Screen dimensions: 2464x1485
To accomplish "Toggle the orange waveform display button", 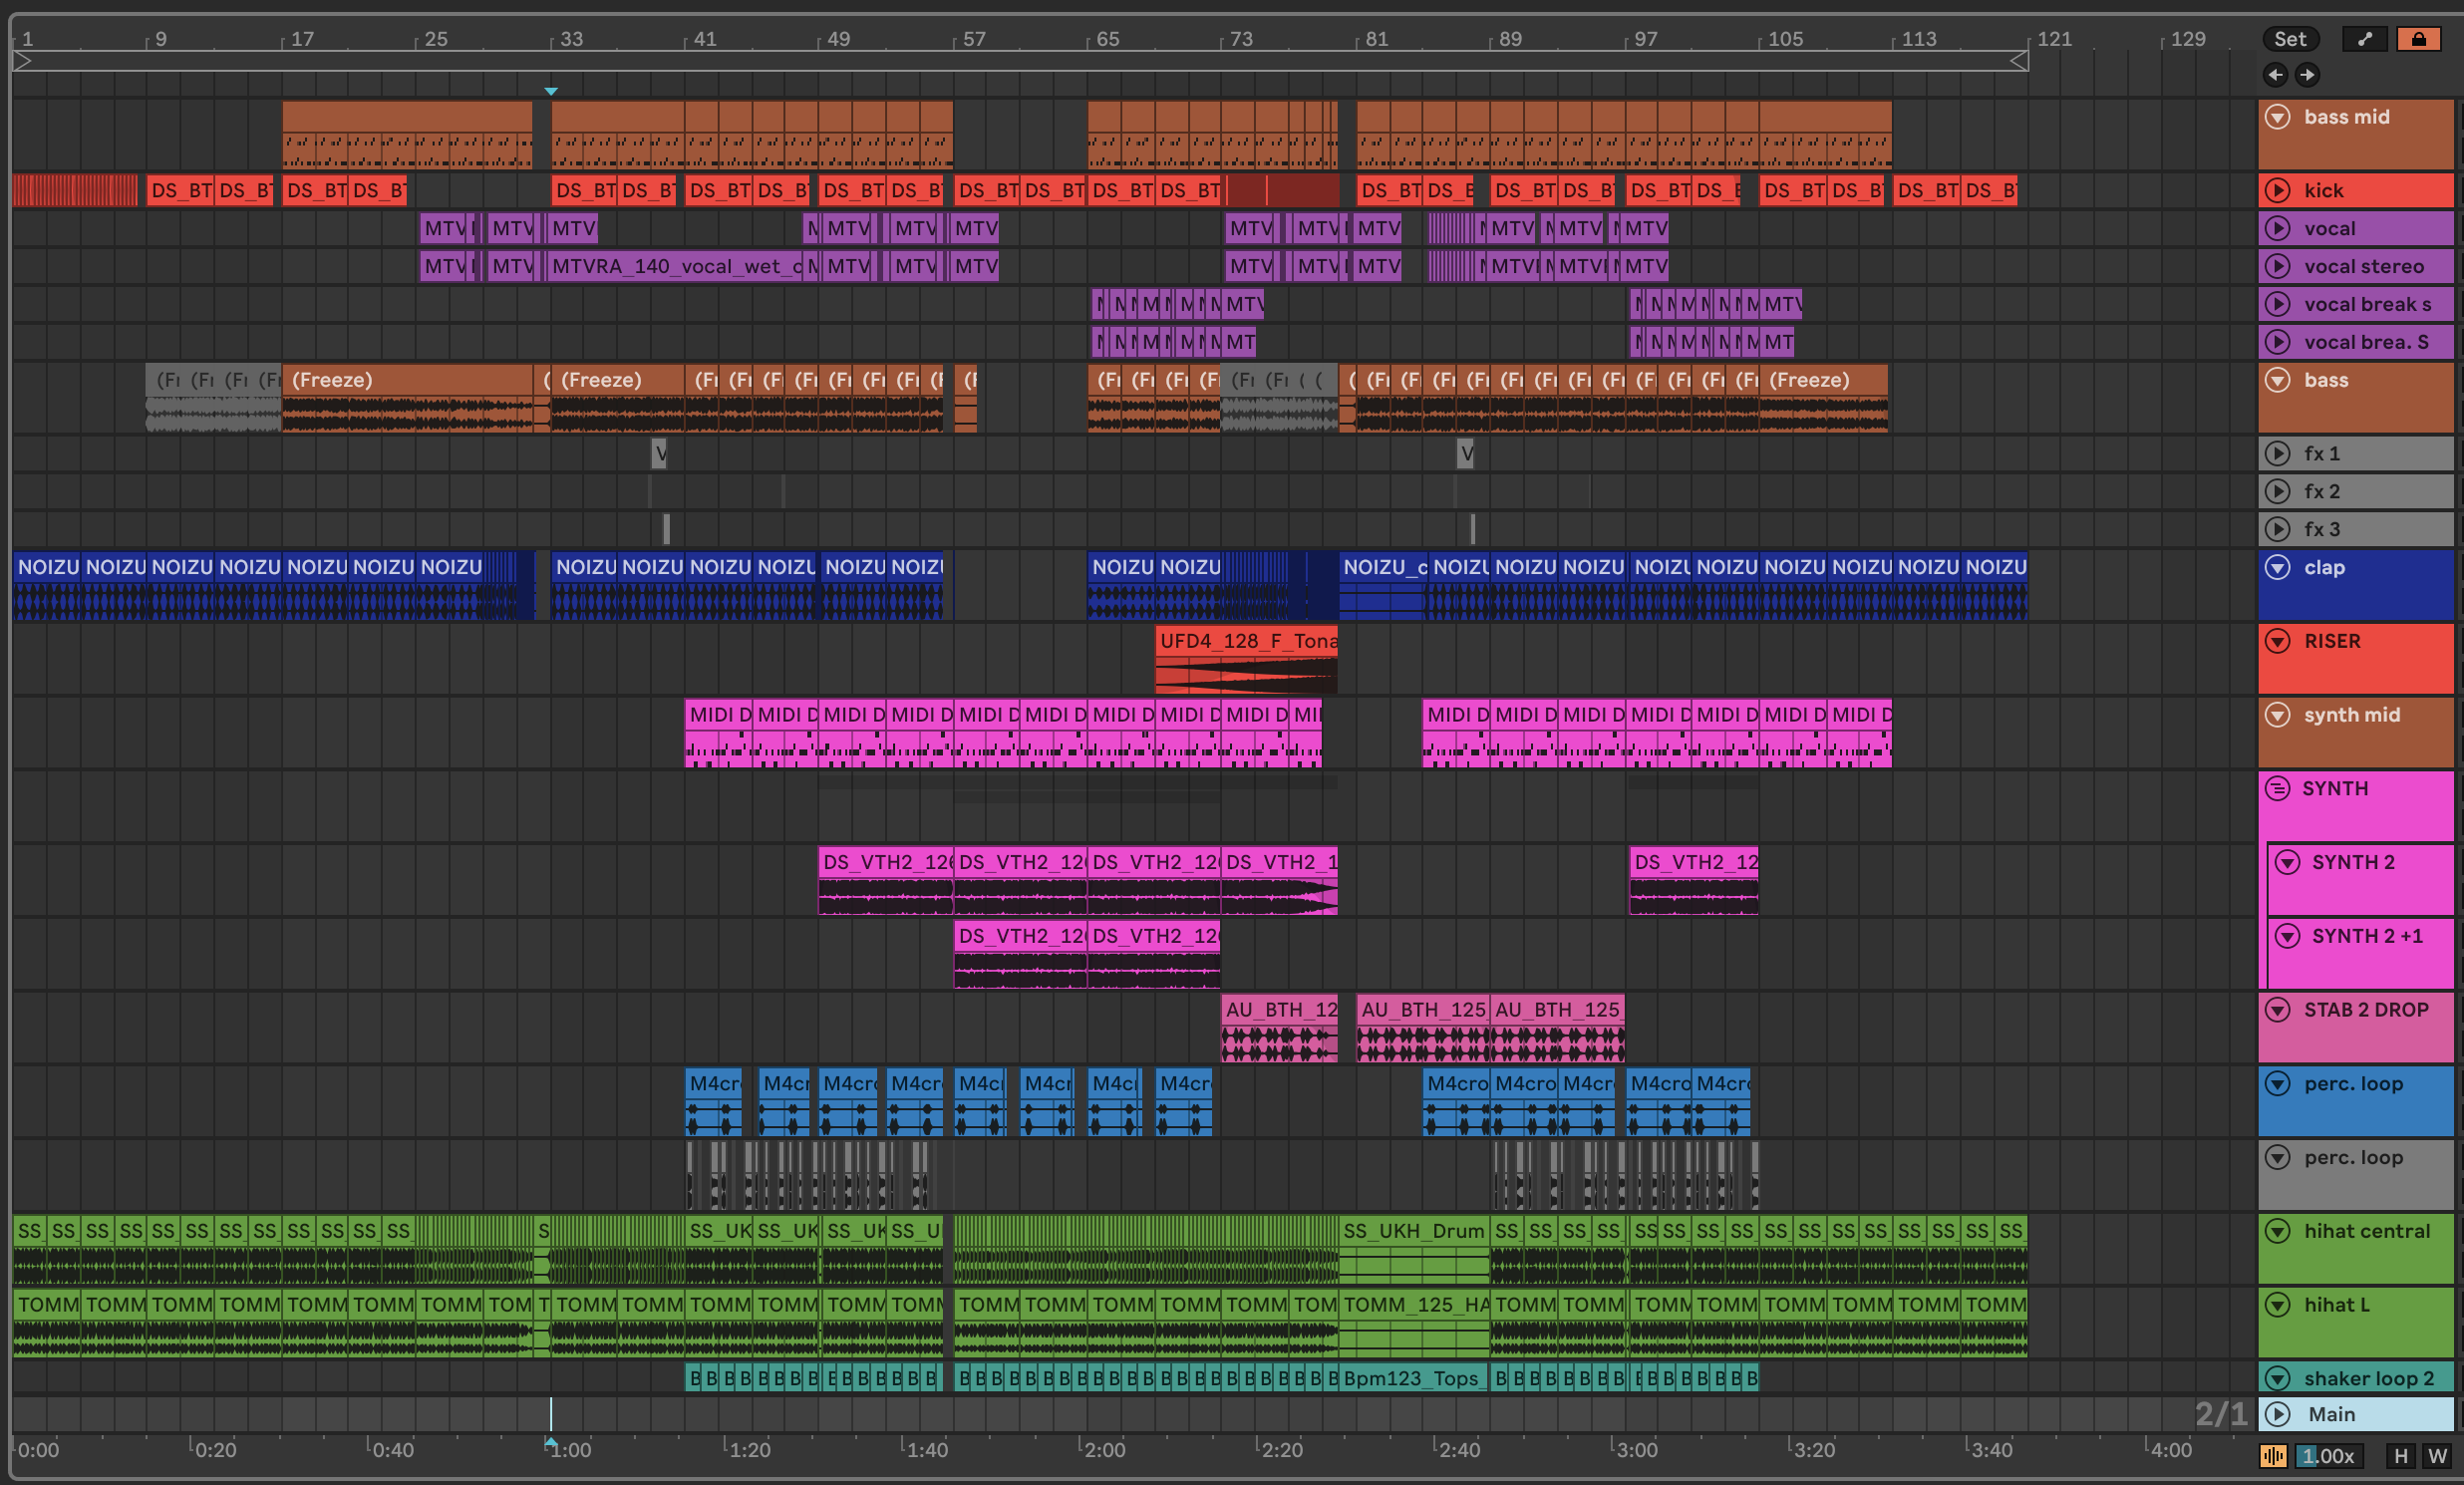I will [x=2272, y=1455].
